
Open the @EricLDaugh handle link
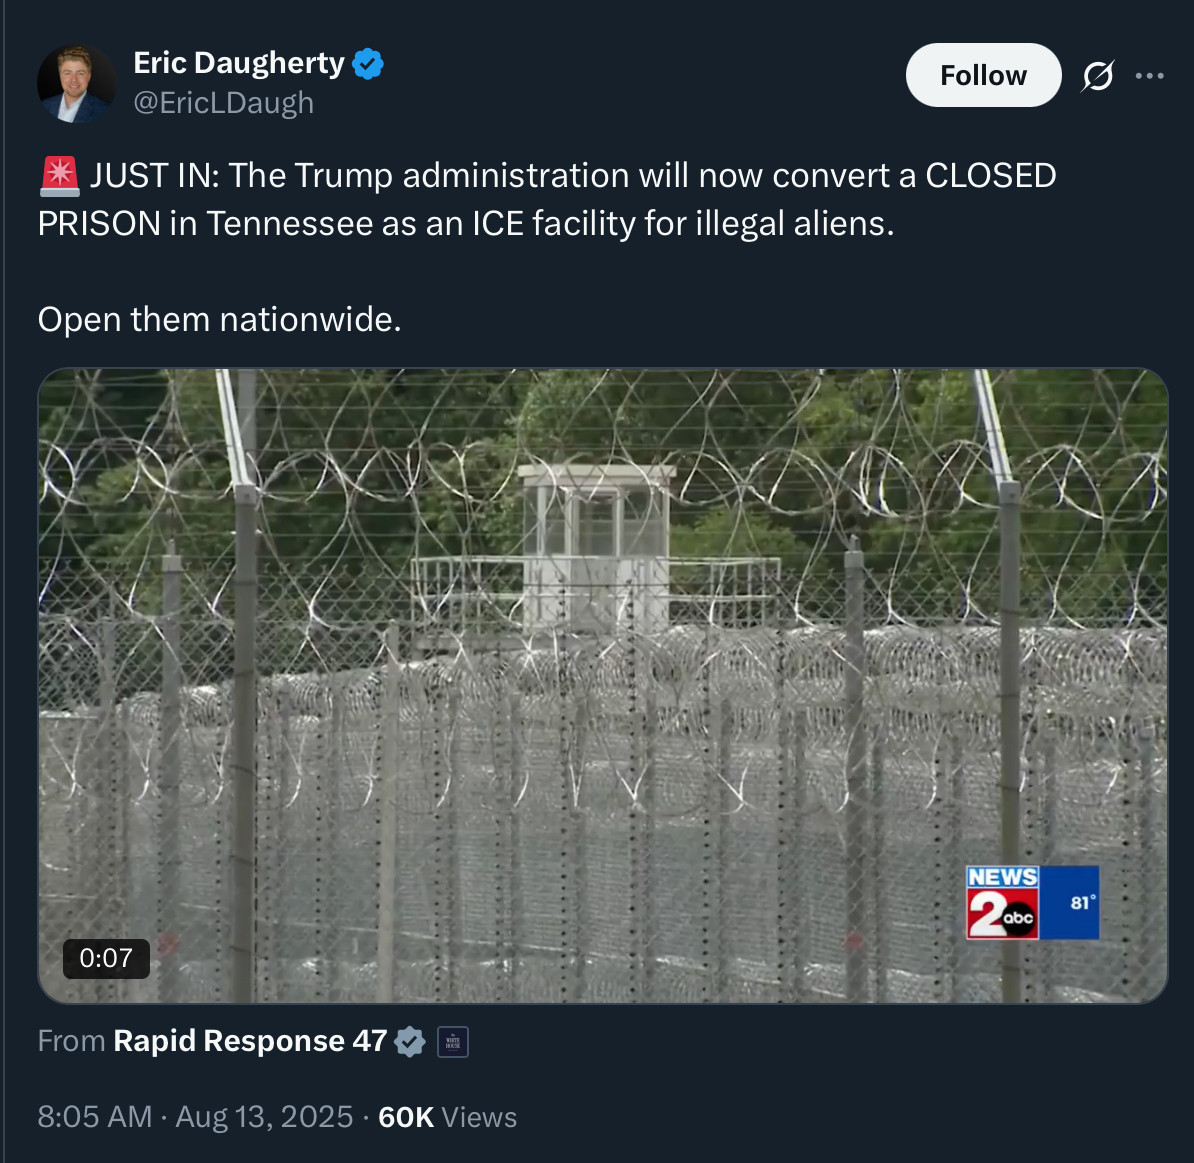(223, 103)
